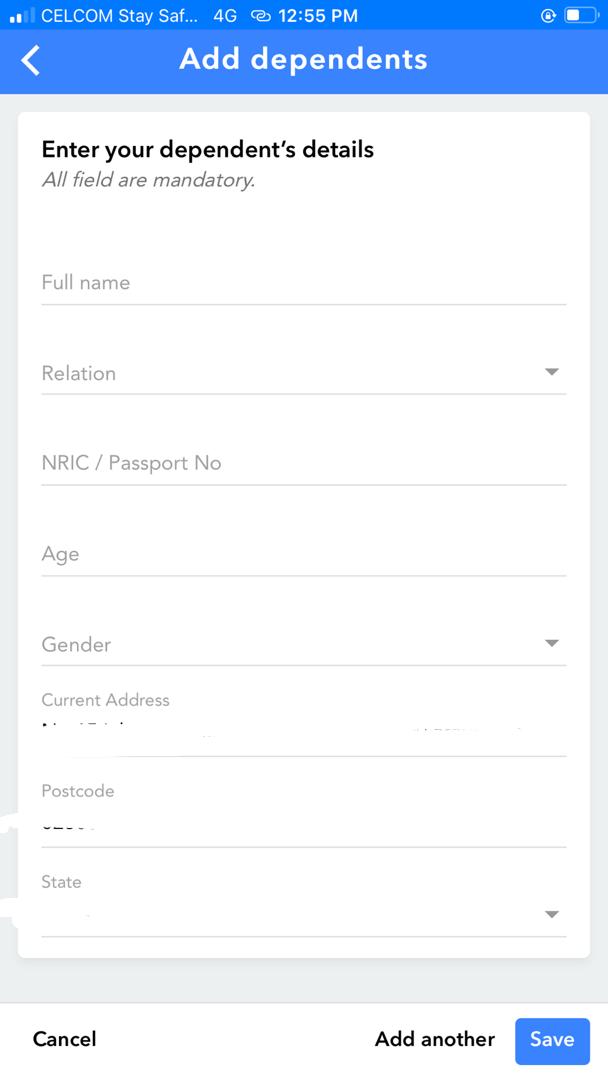Tap into the Age field

coord(303,554)
